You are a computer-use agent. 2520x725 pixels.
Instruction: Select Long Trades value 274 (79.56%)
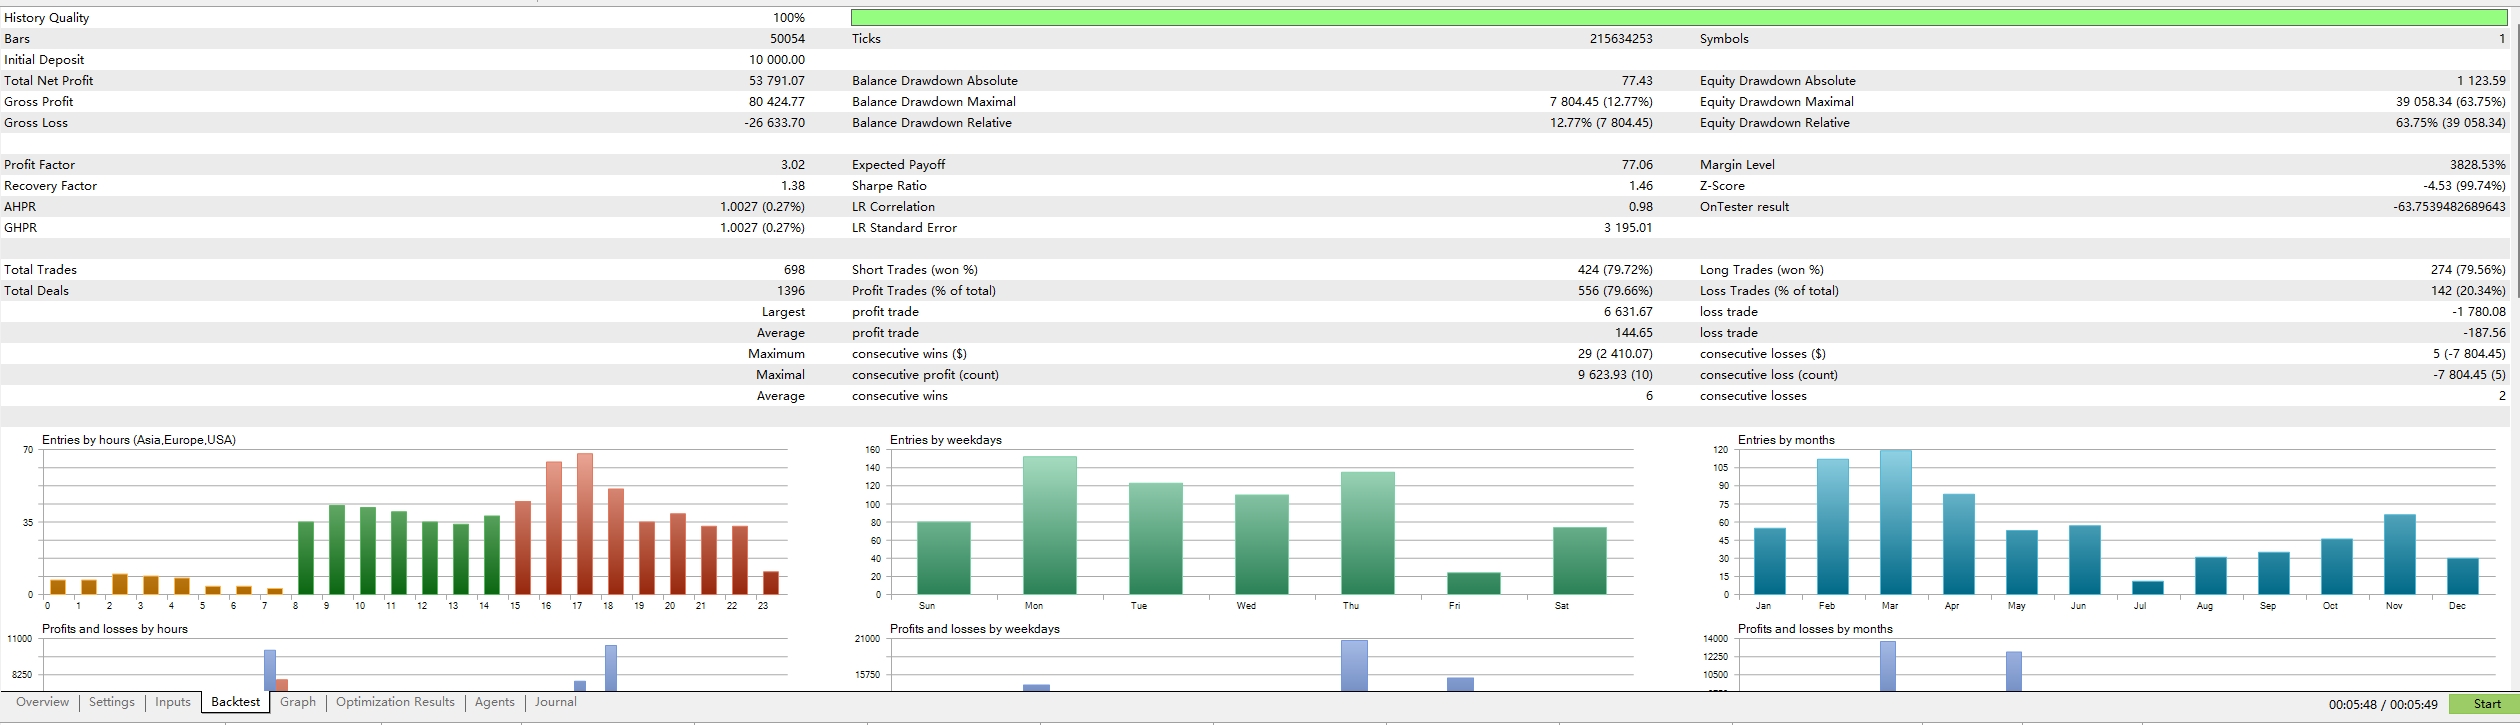coord(2469,270)
